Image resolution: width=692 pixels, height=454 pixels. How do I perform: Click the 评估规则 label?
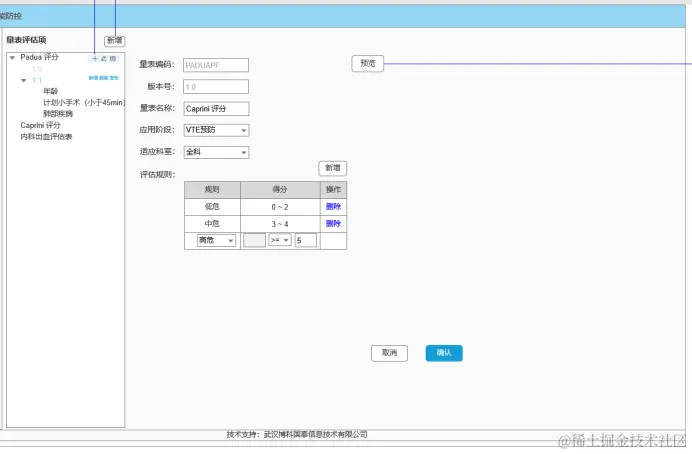tap(158, 175)
